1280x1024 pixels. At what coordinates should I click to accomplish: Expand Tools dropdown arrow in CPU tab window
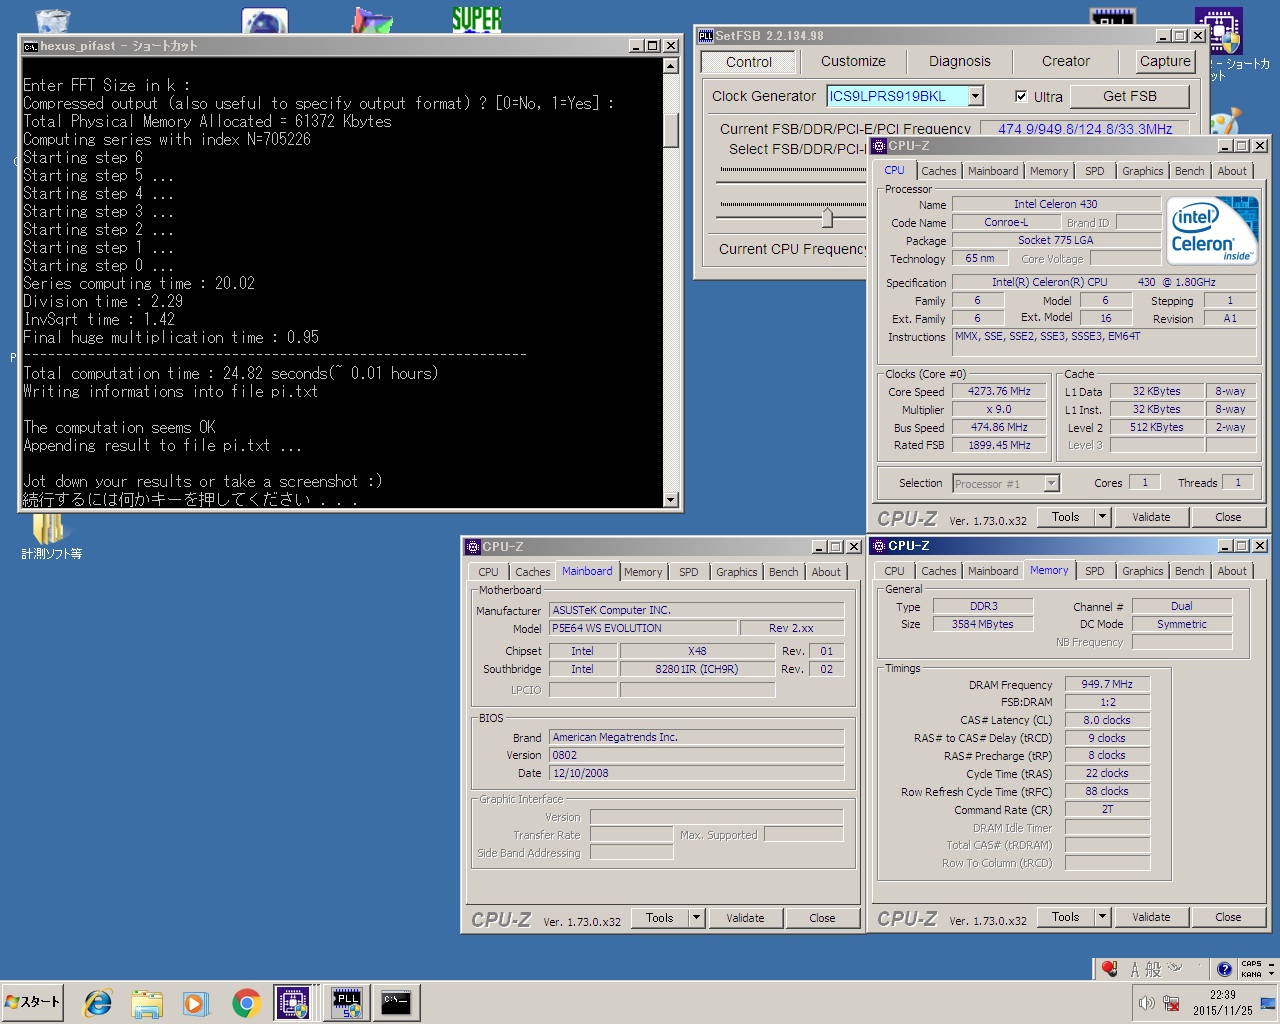(x=1102, y=517)
